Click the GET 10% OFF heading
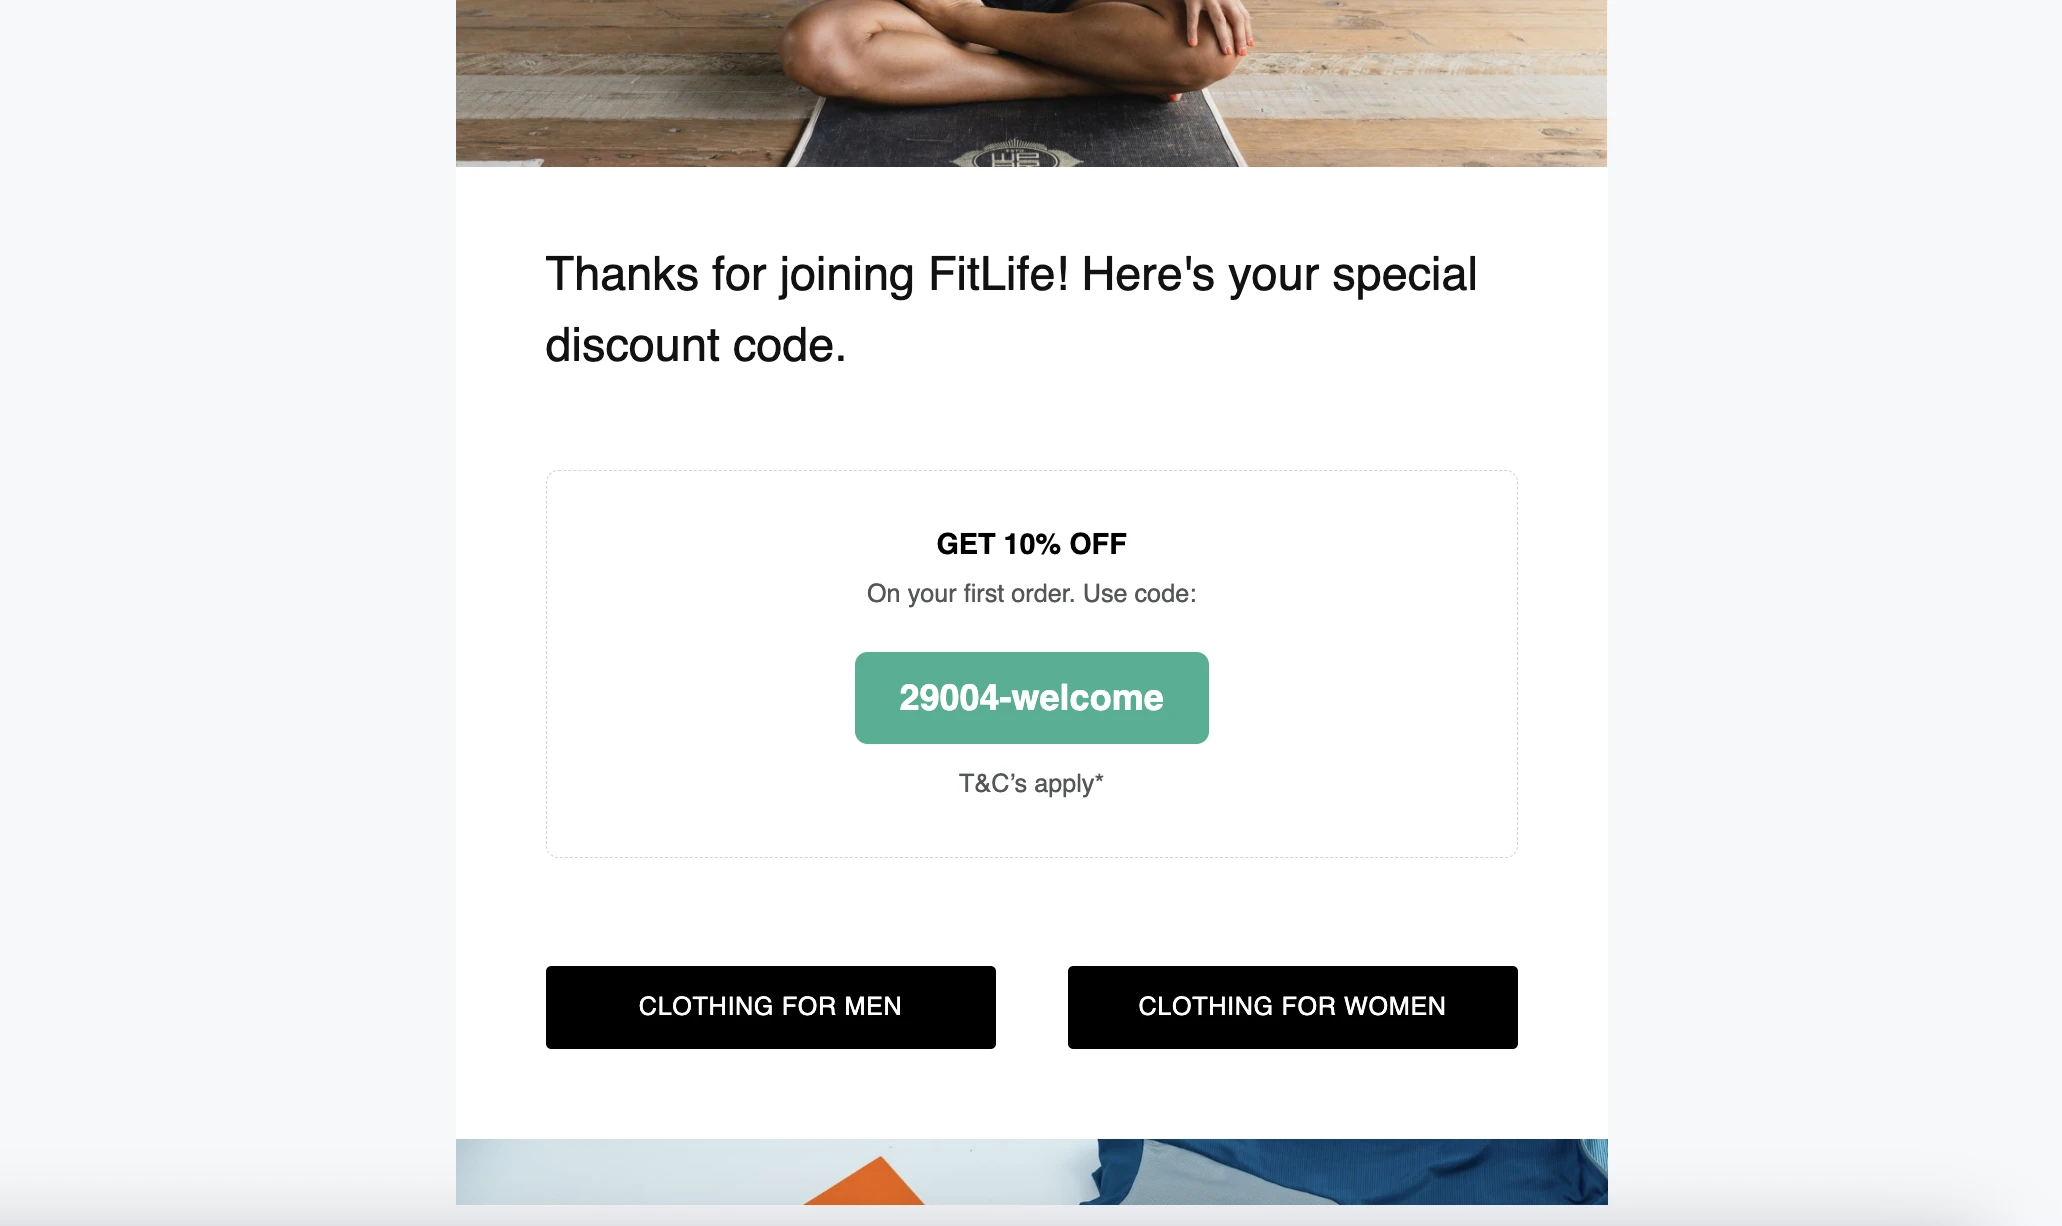The image size is (2062, 1226). click(x=1031, y=544)
